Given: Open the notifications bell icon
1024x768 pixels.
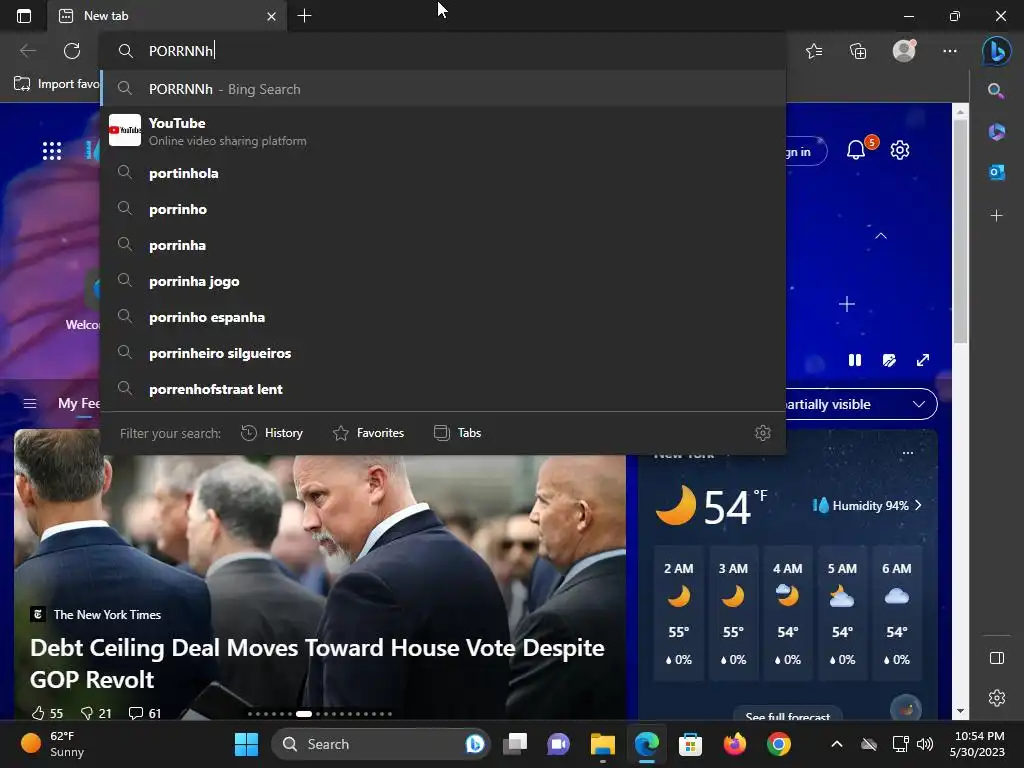Looking at the screenshot, I should coord(856,150).
